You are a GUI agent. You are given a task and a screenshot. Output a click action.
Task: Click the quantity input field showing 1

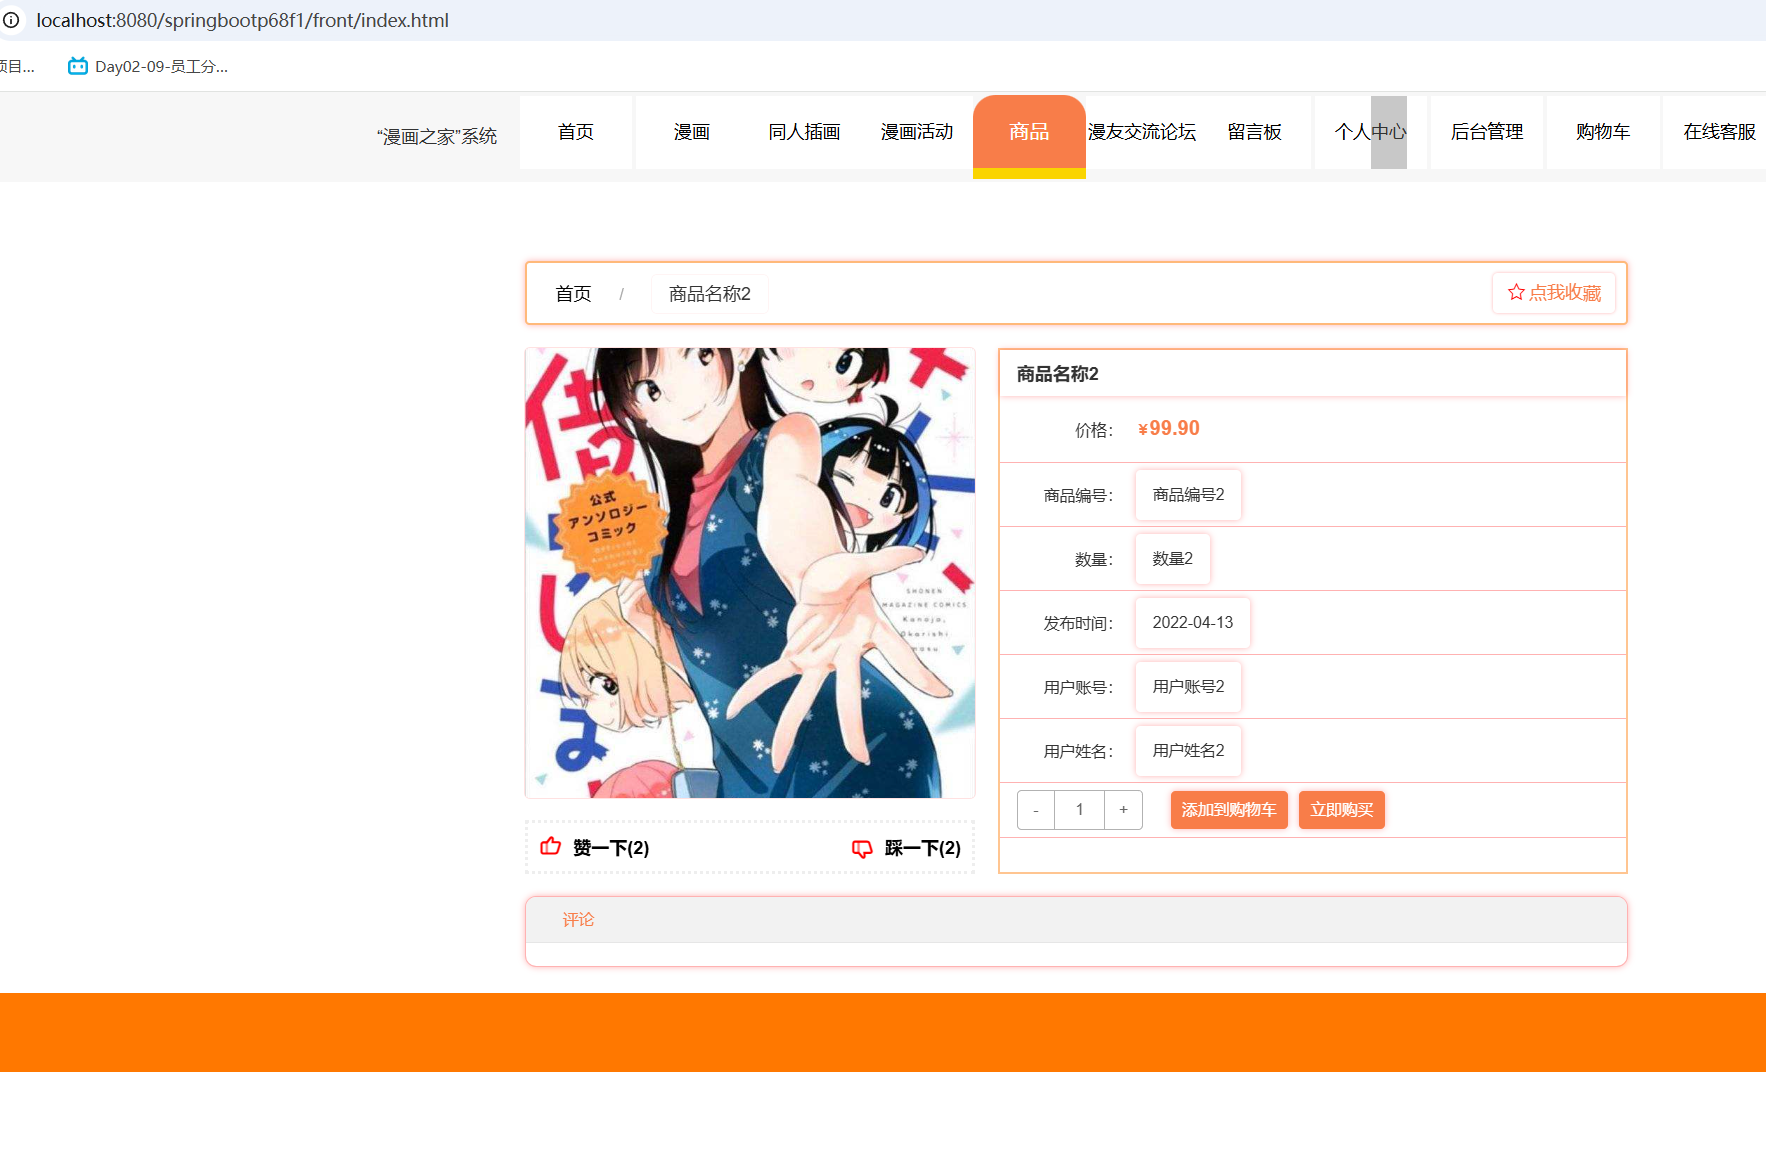pyautogui.click(x=1080, y=810)
